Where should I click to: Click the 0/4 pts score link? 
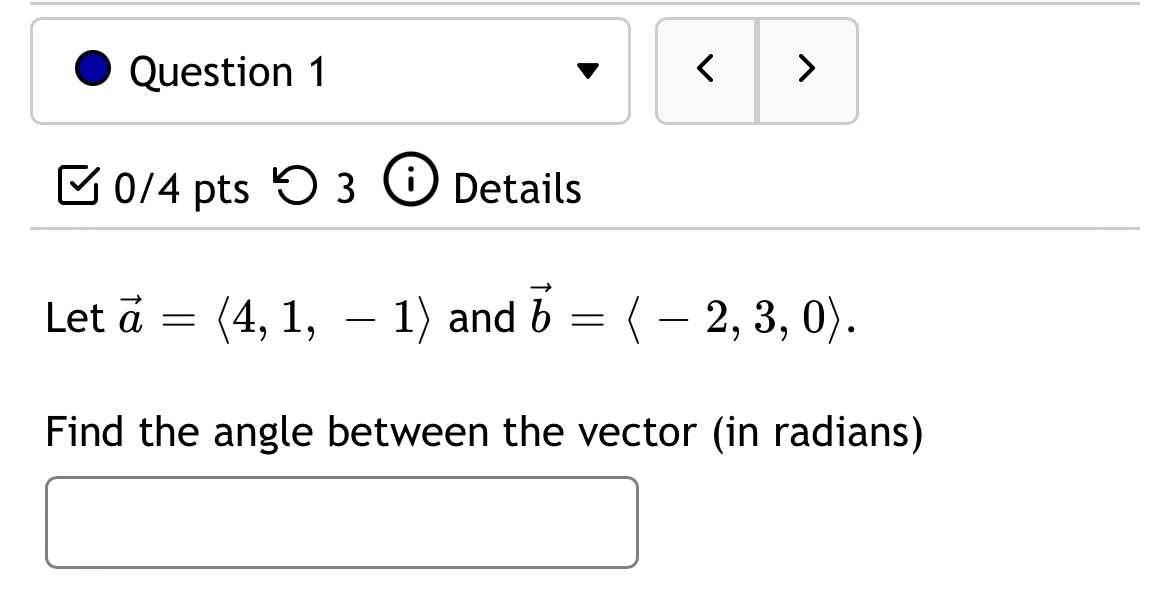pyautogui.click(x=183, y=187)
